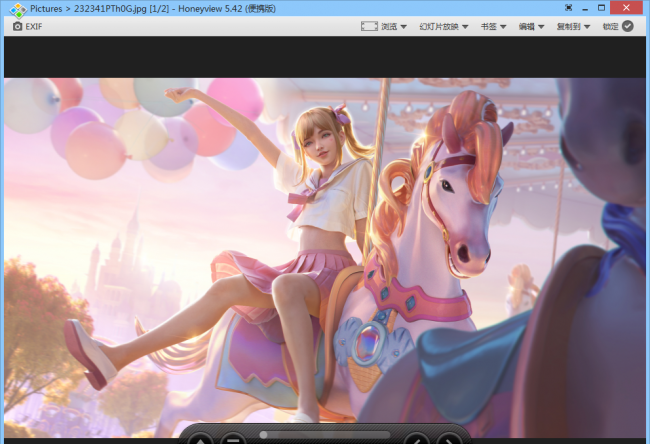Click the Pictures folder name in title

click(46, 9)
